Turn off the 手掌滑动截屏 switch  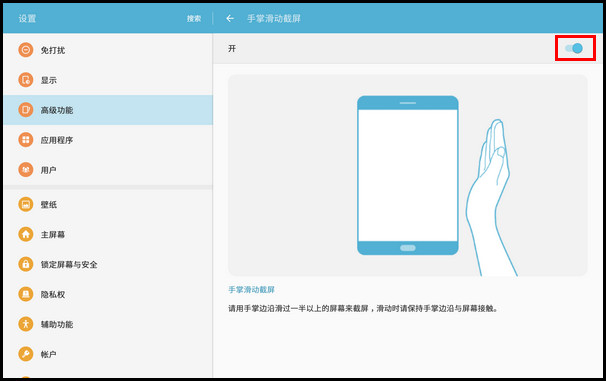click(x=574, y=48)
